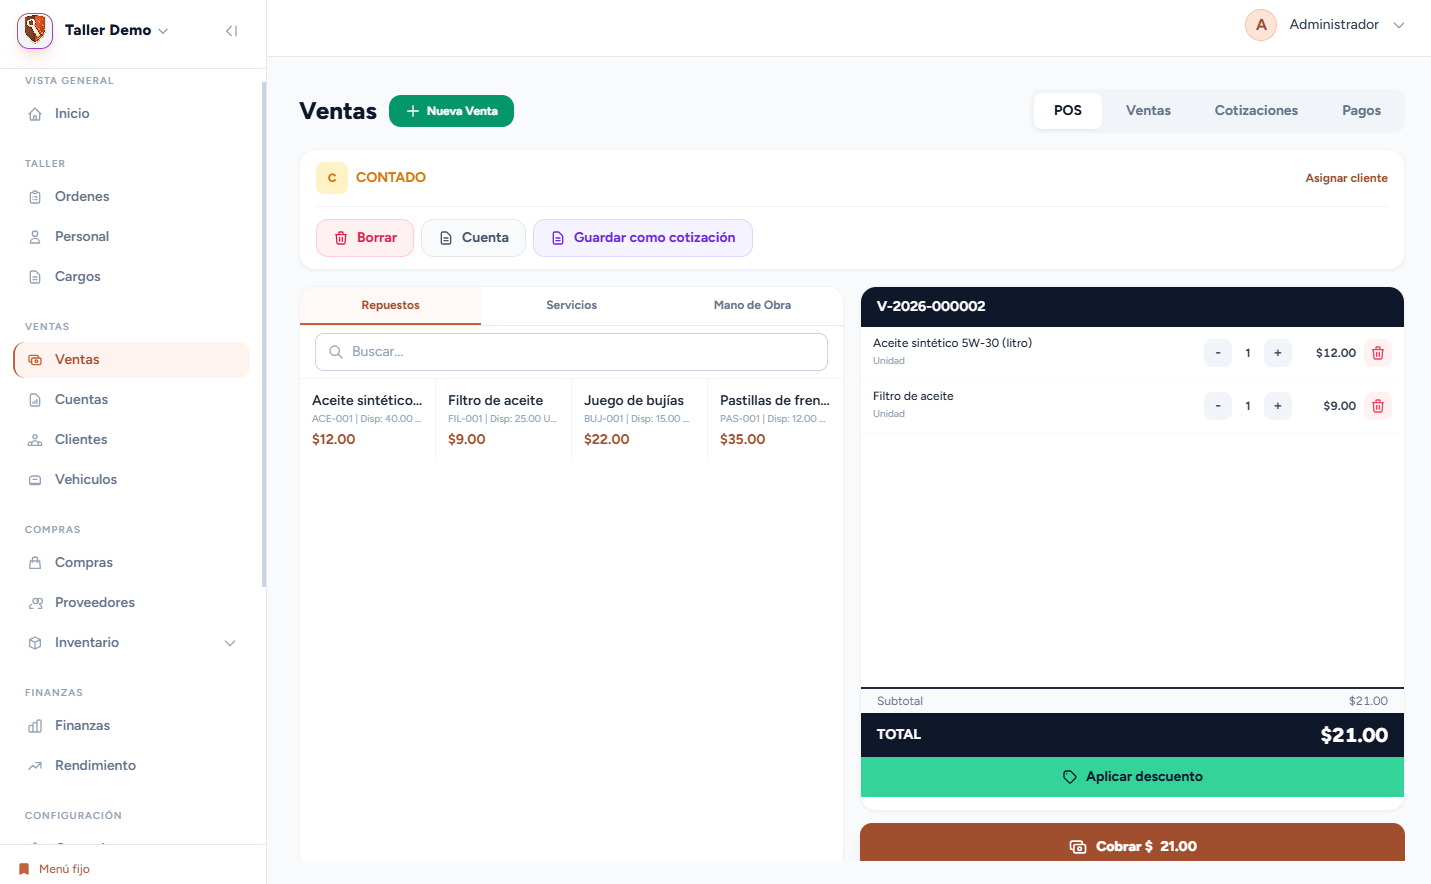Add Filtro de aceite product card
This screenshot has width=1431, height=884.
click(503, 420)
